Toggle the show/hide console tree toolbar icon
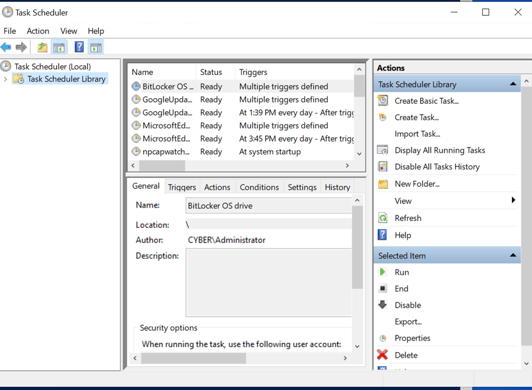 (59, 47)
